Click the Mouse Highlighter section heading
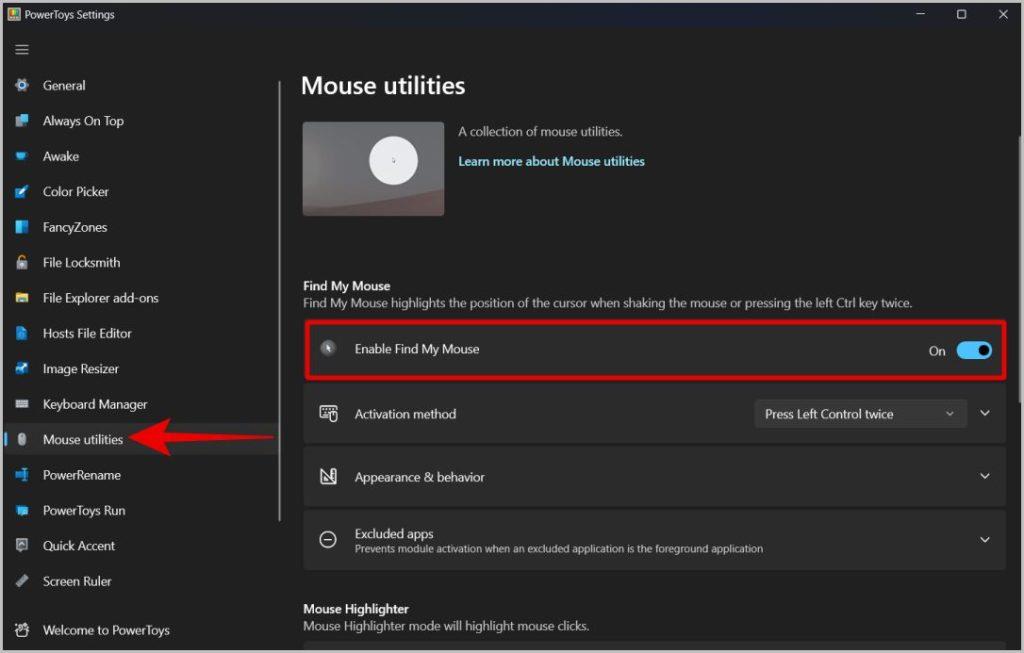Image resolution: width=1024 pixels, height=653 pixels. pyautogui.click(x=356, y=609)
